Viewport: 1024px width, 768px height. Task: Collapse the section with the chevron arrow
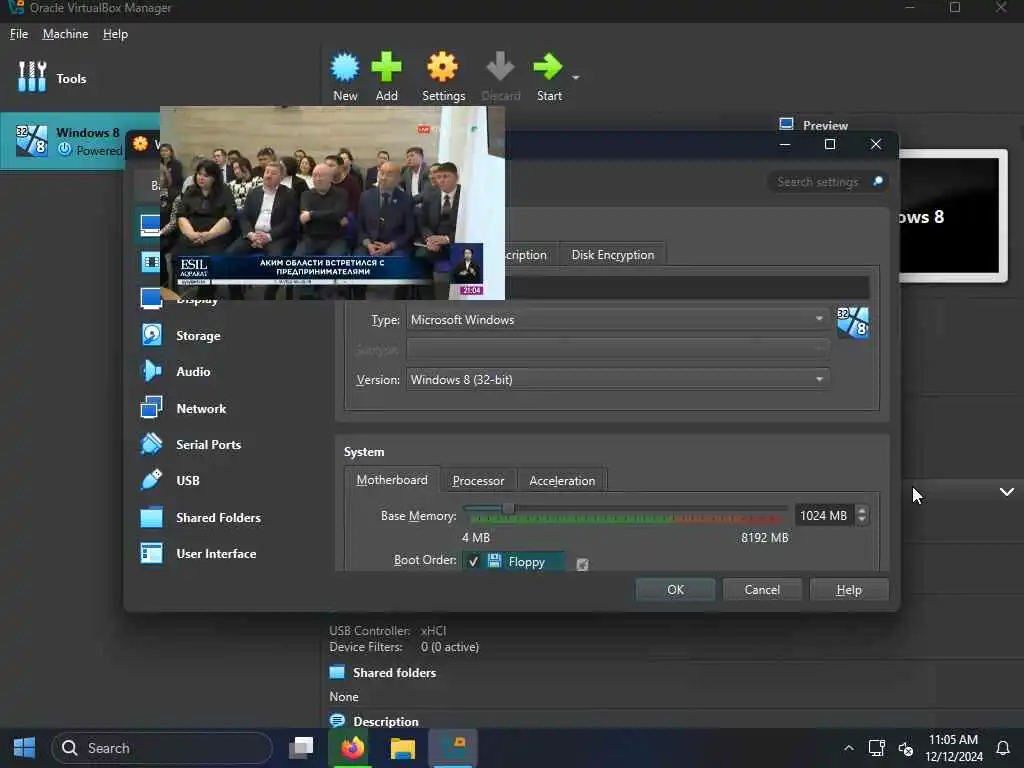[1006, 492]
